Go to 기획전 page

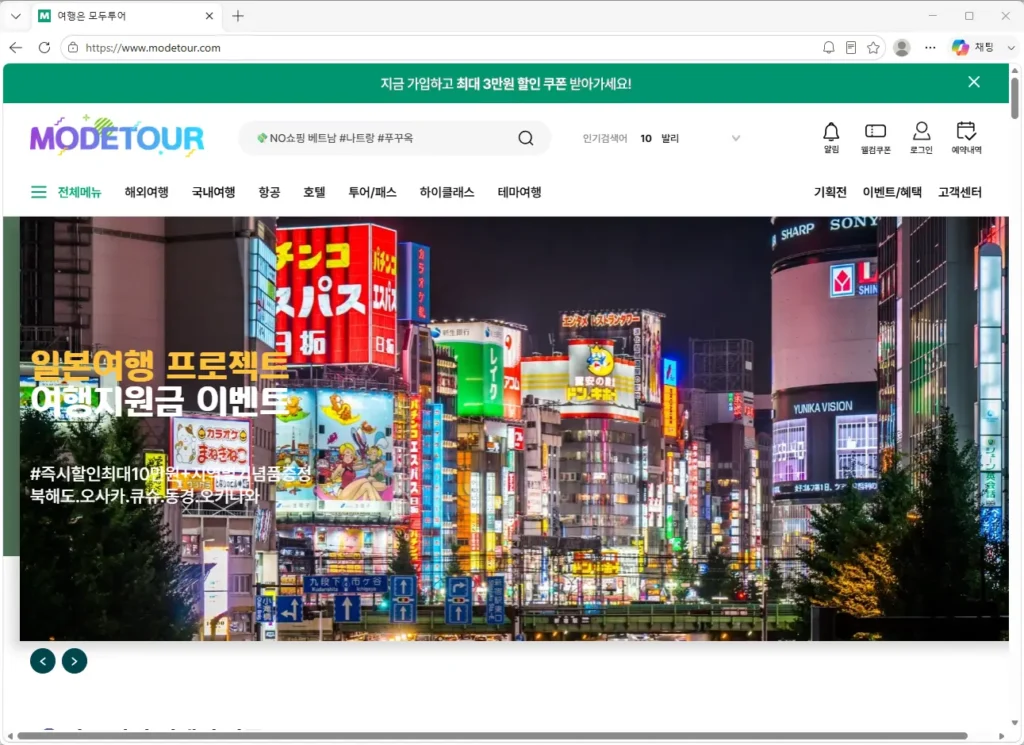(x=830, y=192)
